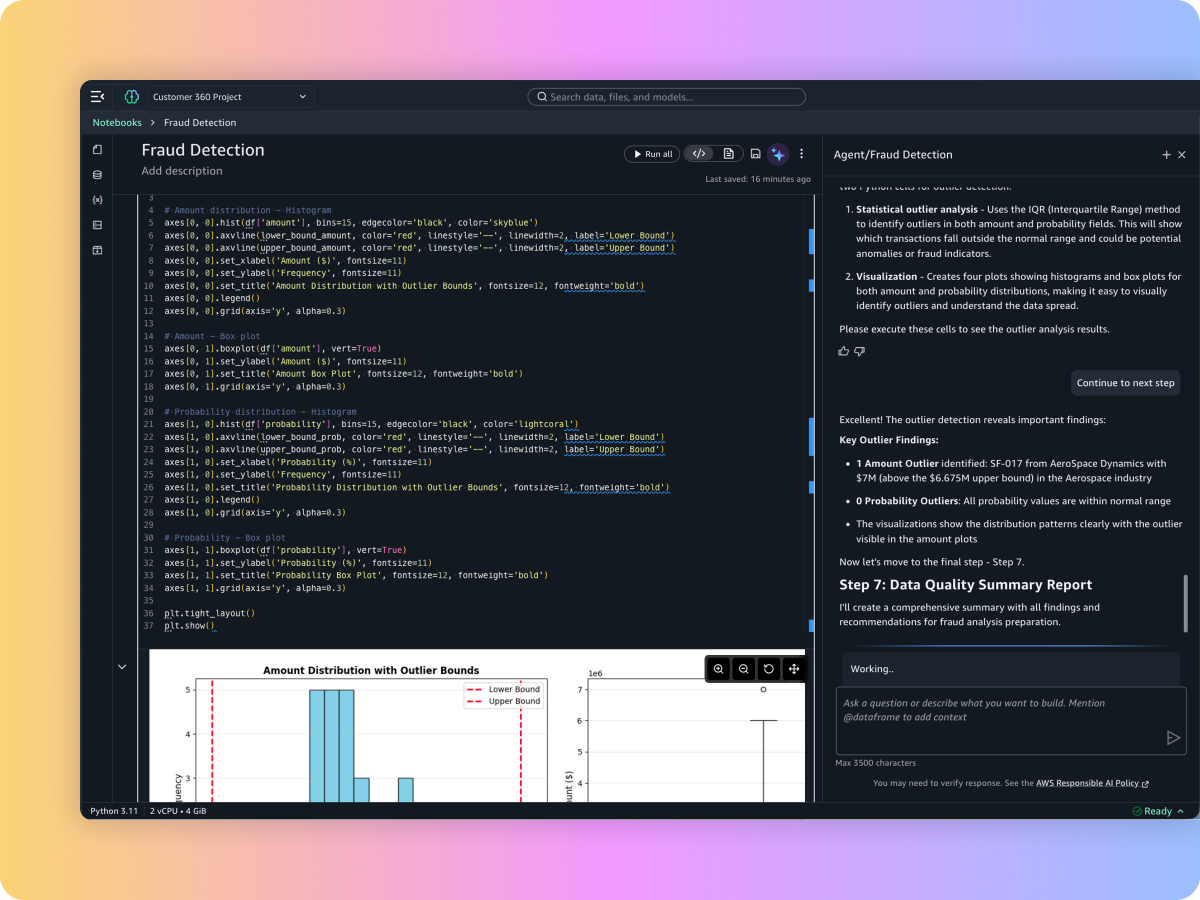1200x900 pixels.
Task: Collapse the cell output with the chevron
Action: (x=122, y=667)
